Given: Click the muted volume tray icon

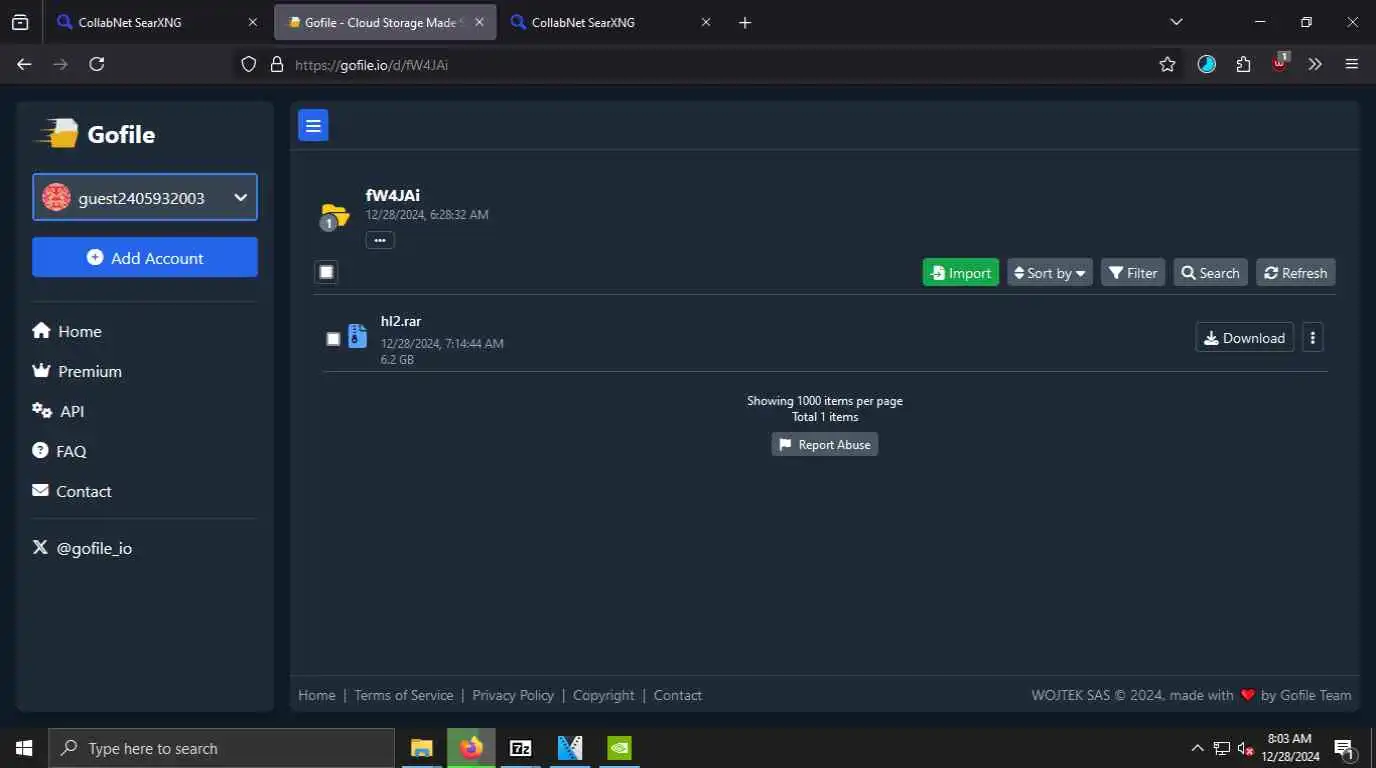Looking at the screenshot, I should 1246,748.
